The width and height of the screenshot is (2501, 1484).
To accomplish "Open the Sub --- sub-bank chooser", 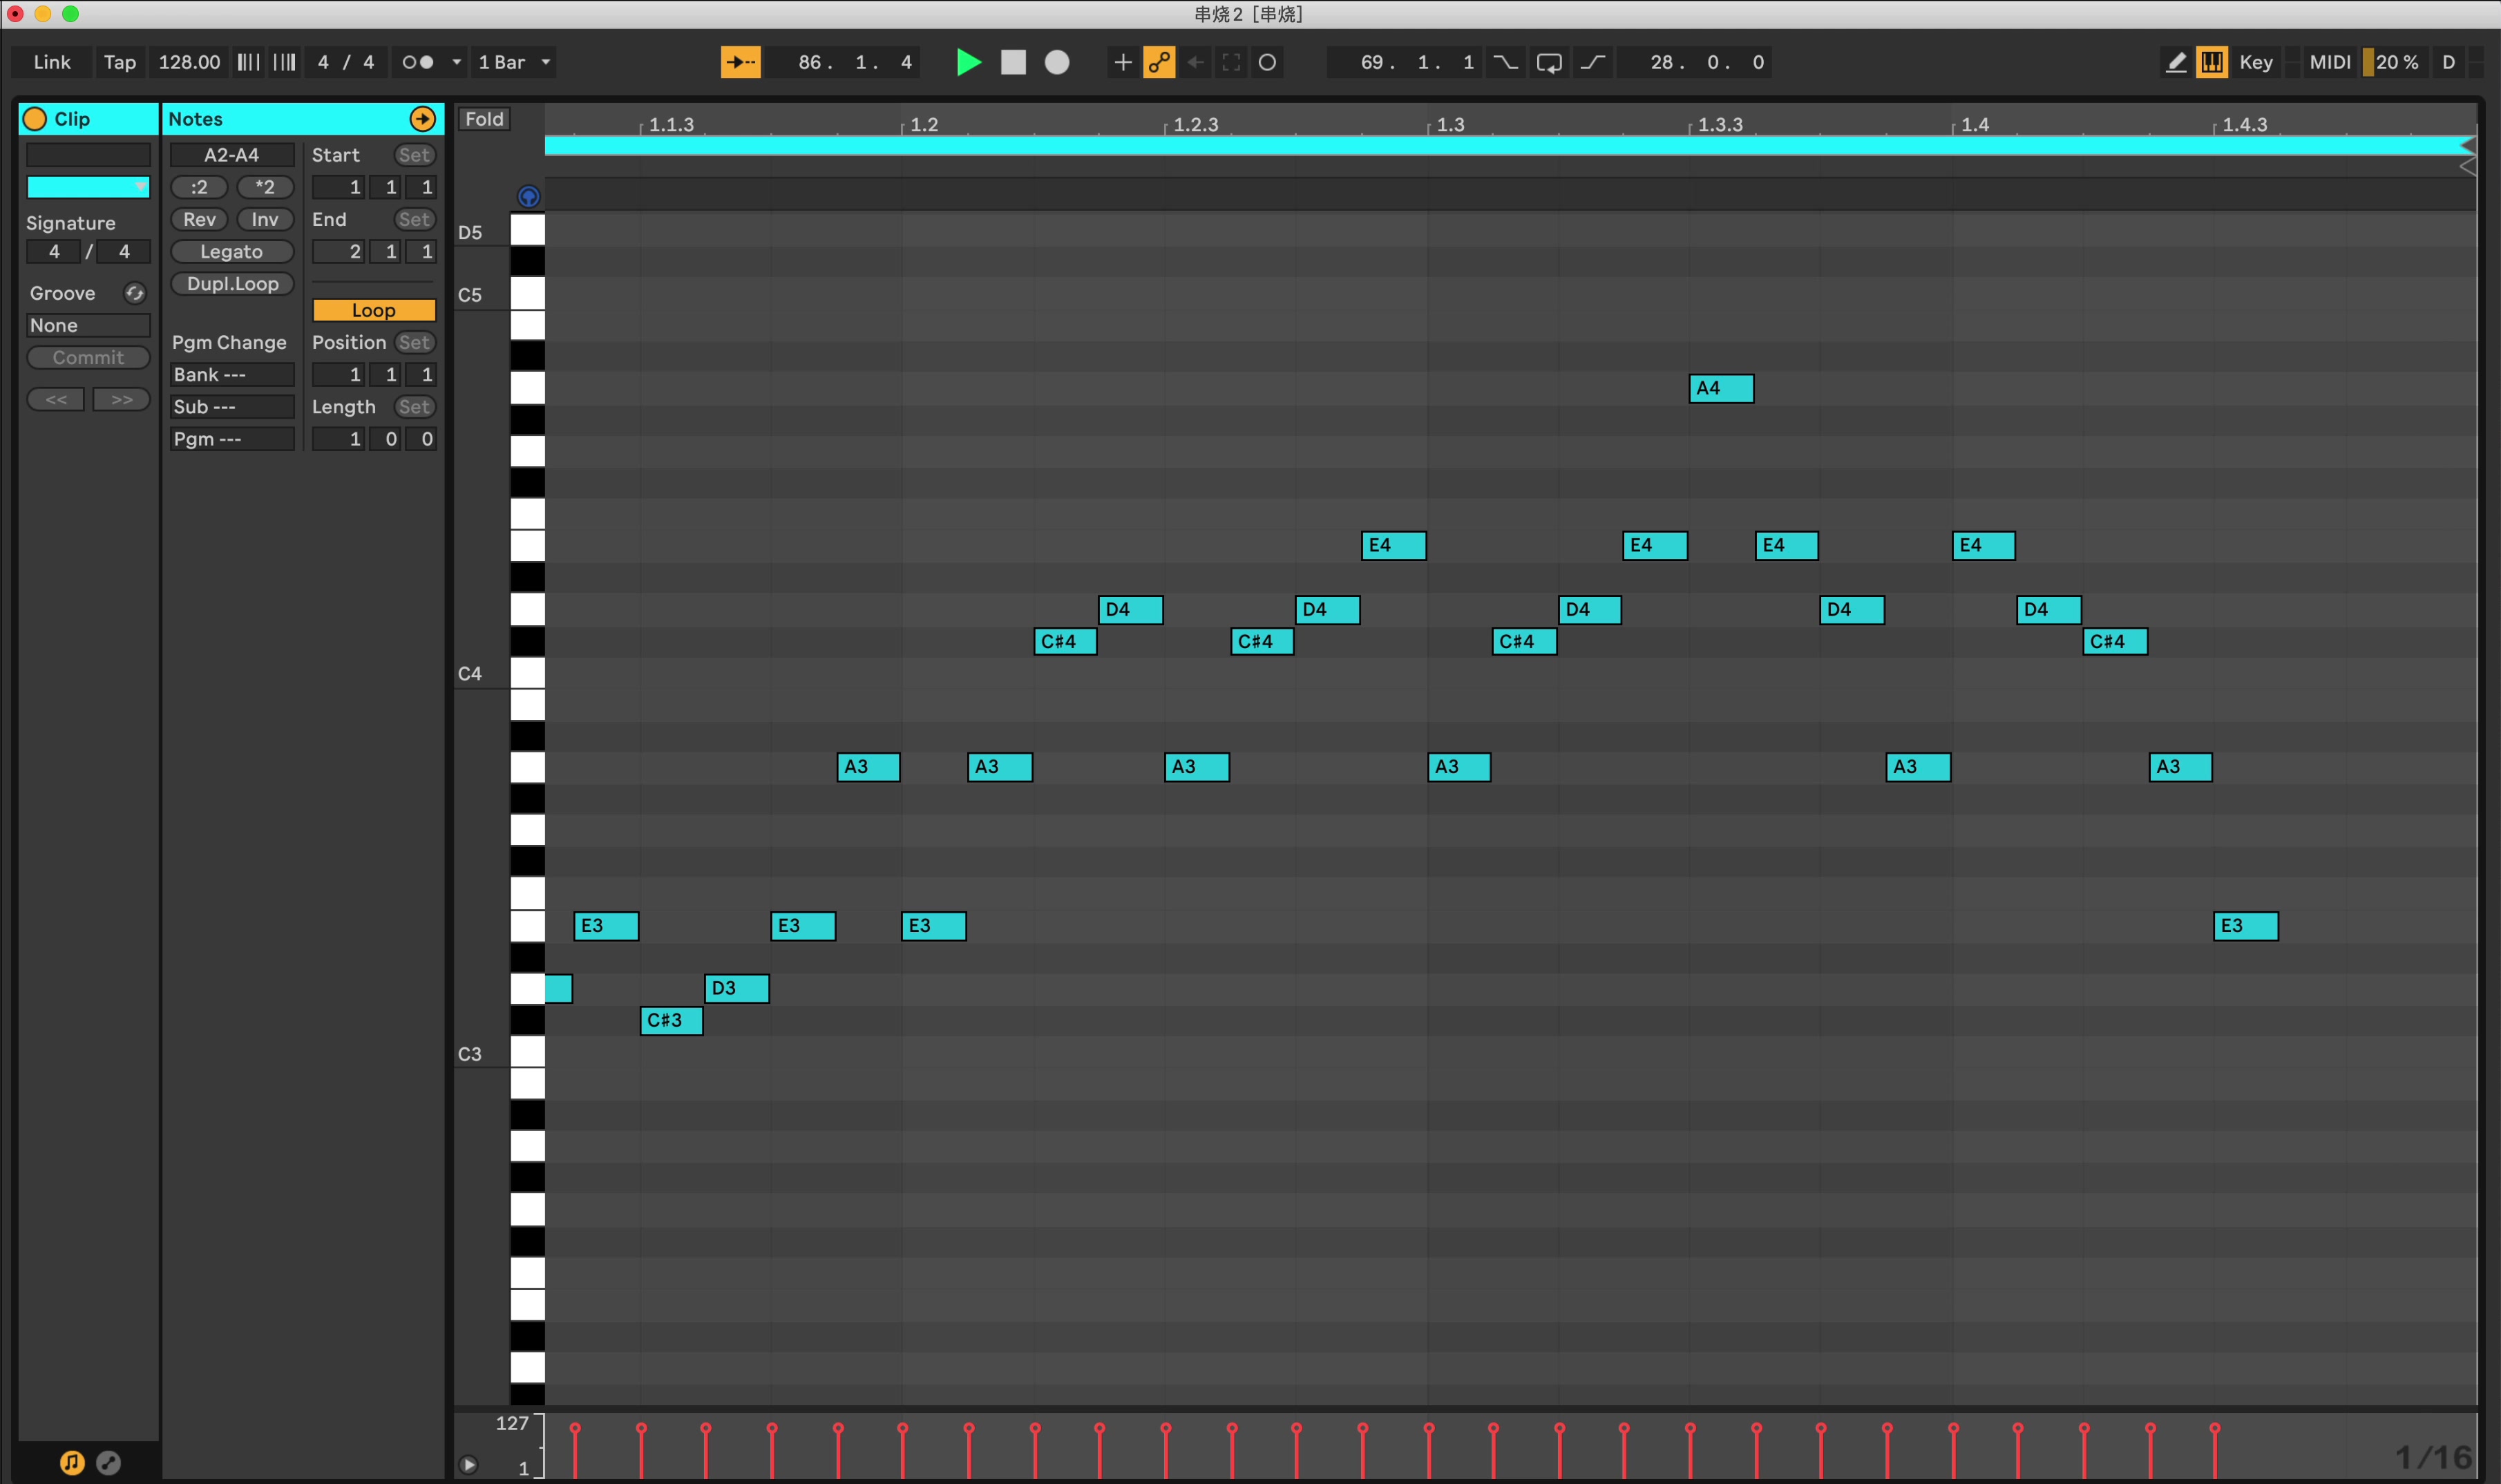I will [232, 406].
